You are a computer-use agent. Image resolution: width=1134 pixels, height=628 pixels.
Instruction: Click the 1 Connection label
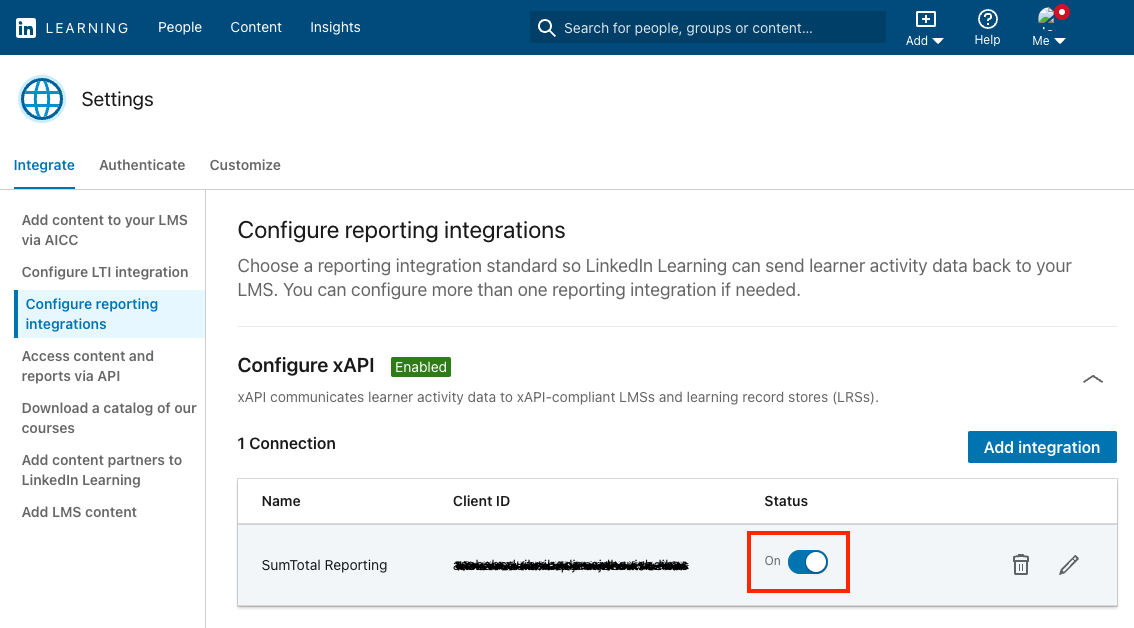pos(286,444)
